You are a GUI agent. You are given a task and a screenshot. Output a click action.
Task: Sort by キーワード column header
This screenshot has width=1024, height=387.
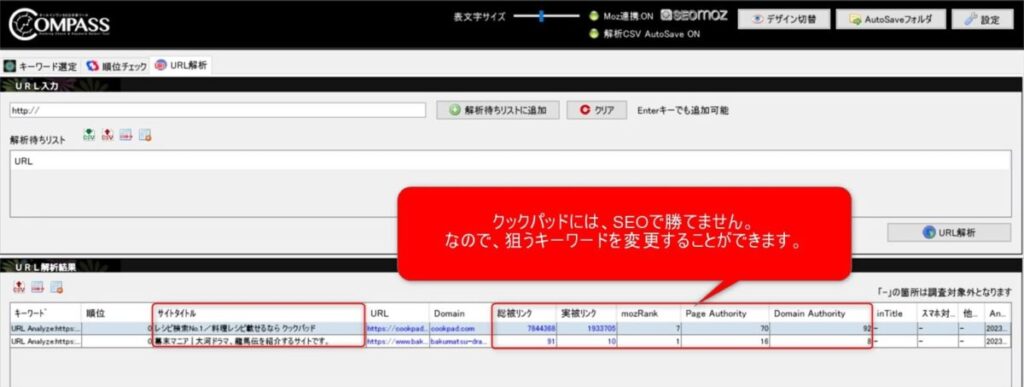click(46, 313)
